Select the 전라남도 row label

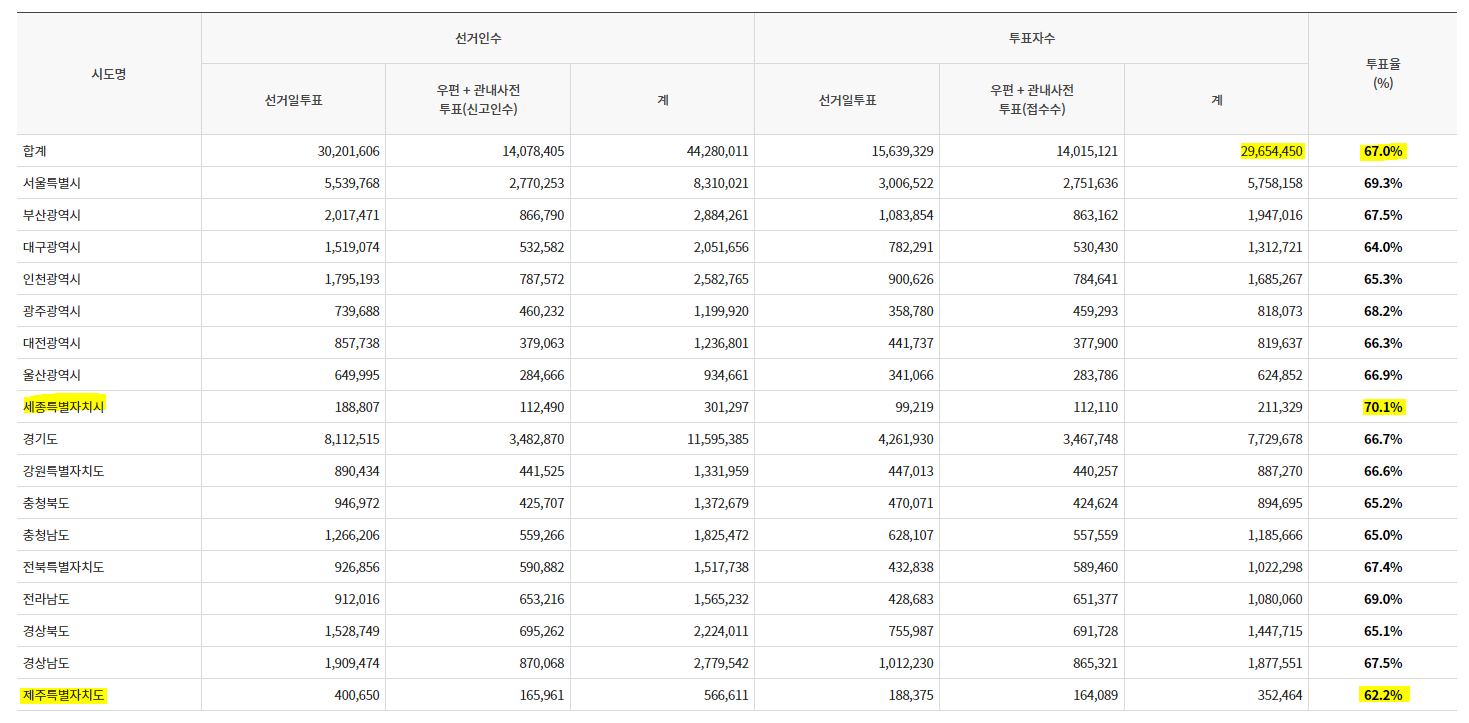pyautogui.click(x=47, y=599)
